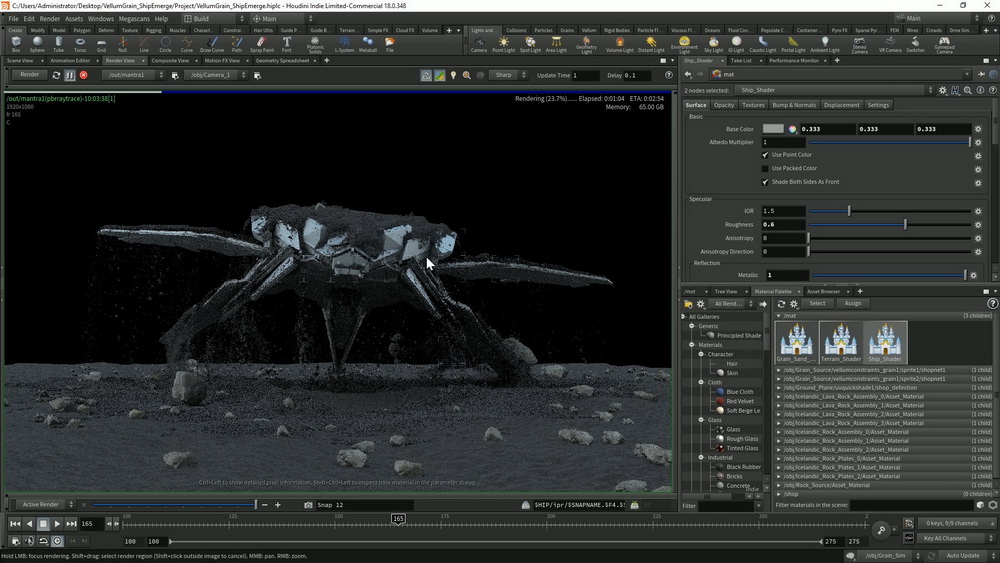Open the Active Render dropdown

click(45, 504)
